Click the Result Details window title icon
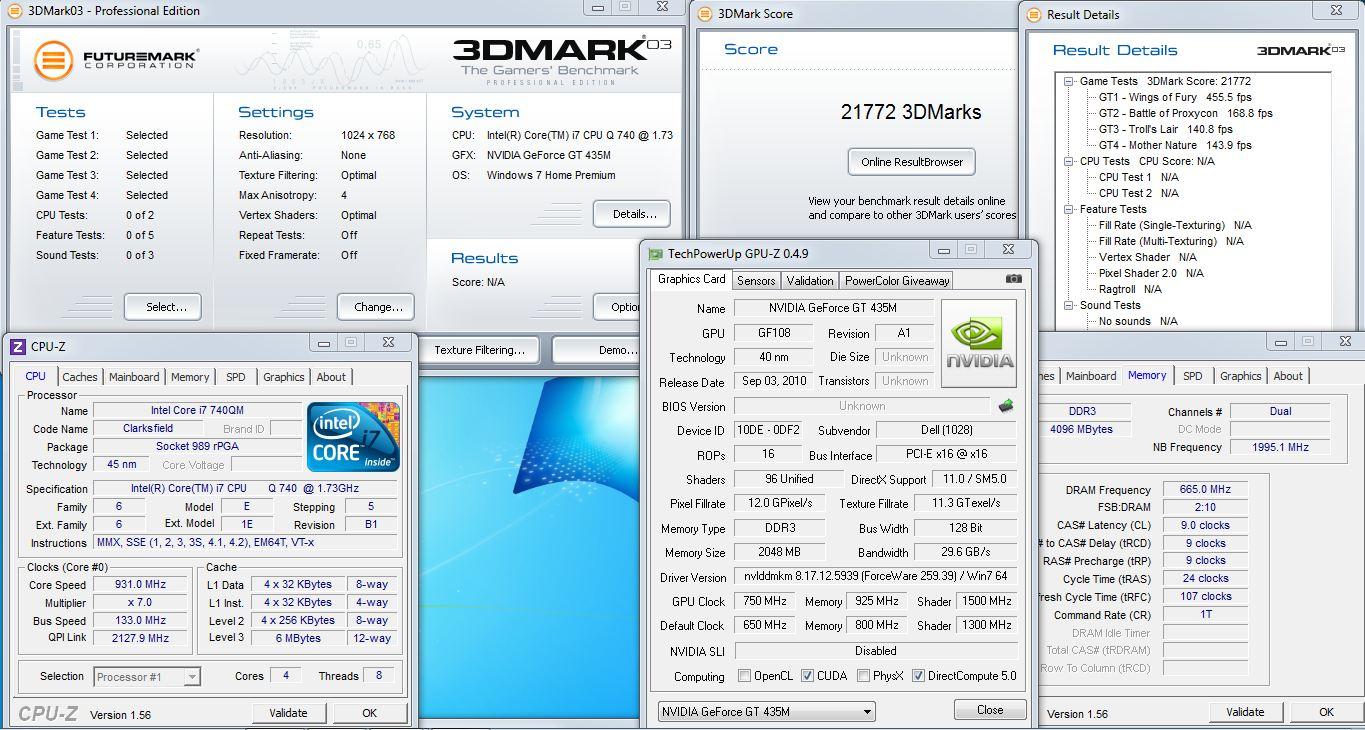 (x=1033, y=14)
